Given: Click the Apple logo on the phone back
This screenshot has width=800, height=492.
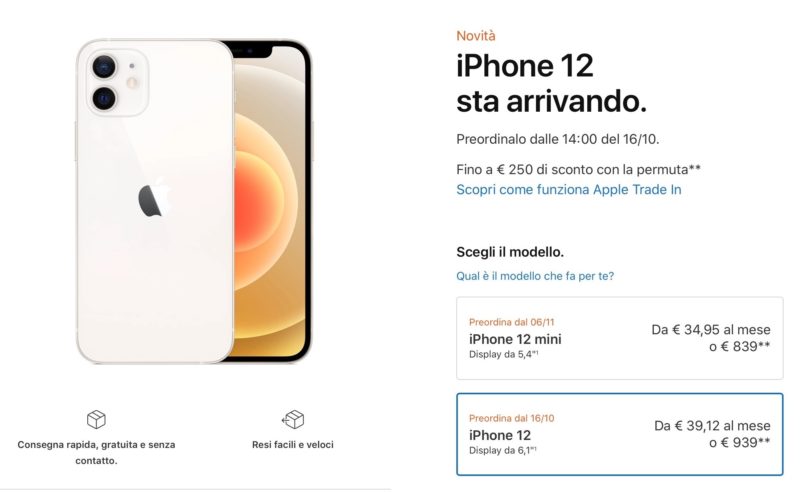Looking at the screenshot, I should pyautogui.click(x=154, y=198).
